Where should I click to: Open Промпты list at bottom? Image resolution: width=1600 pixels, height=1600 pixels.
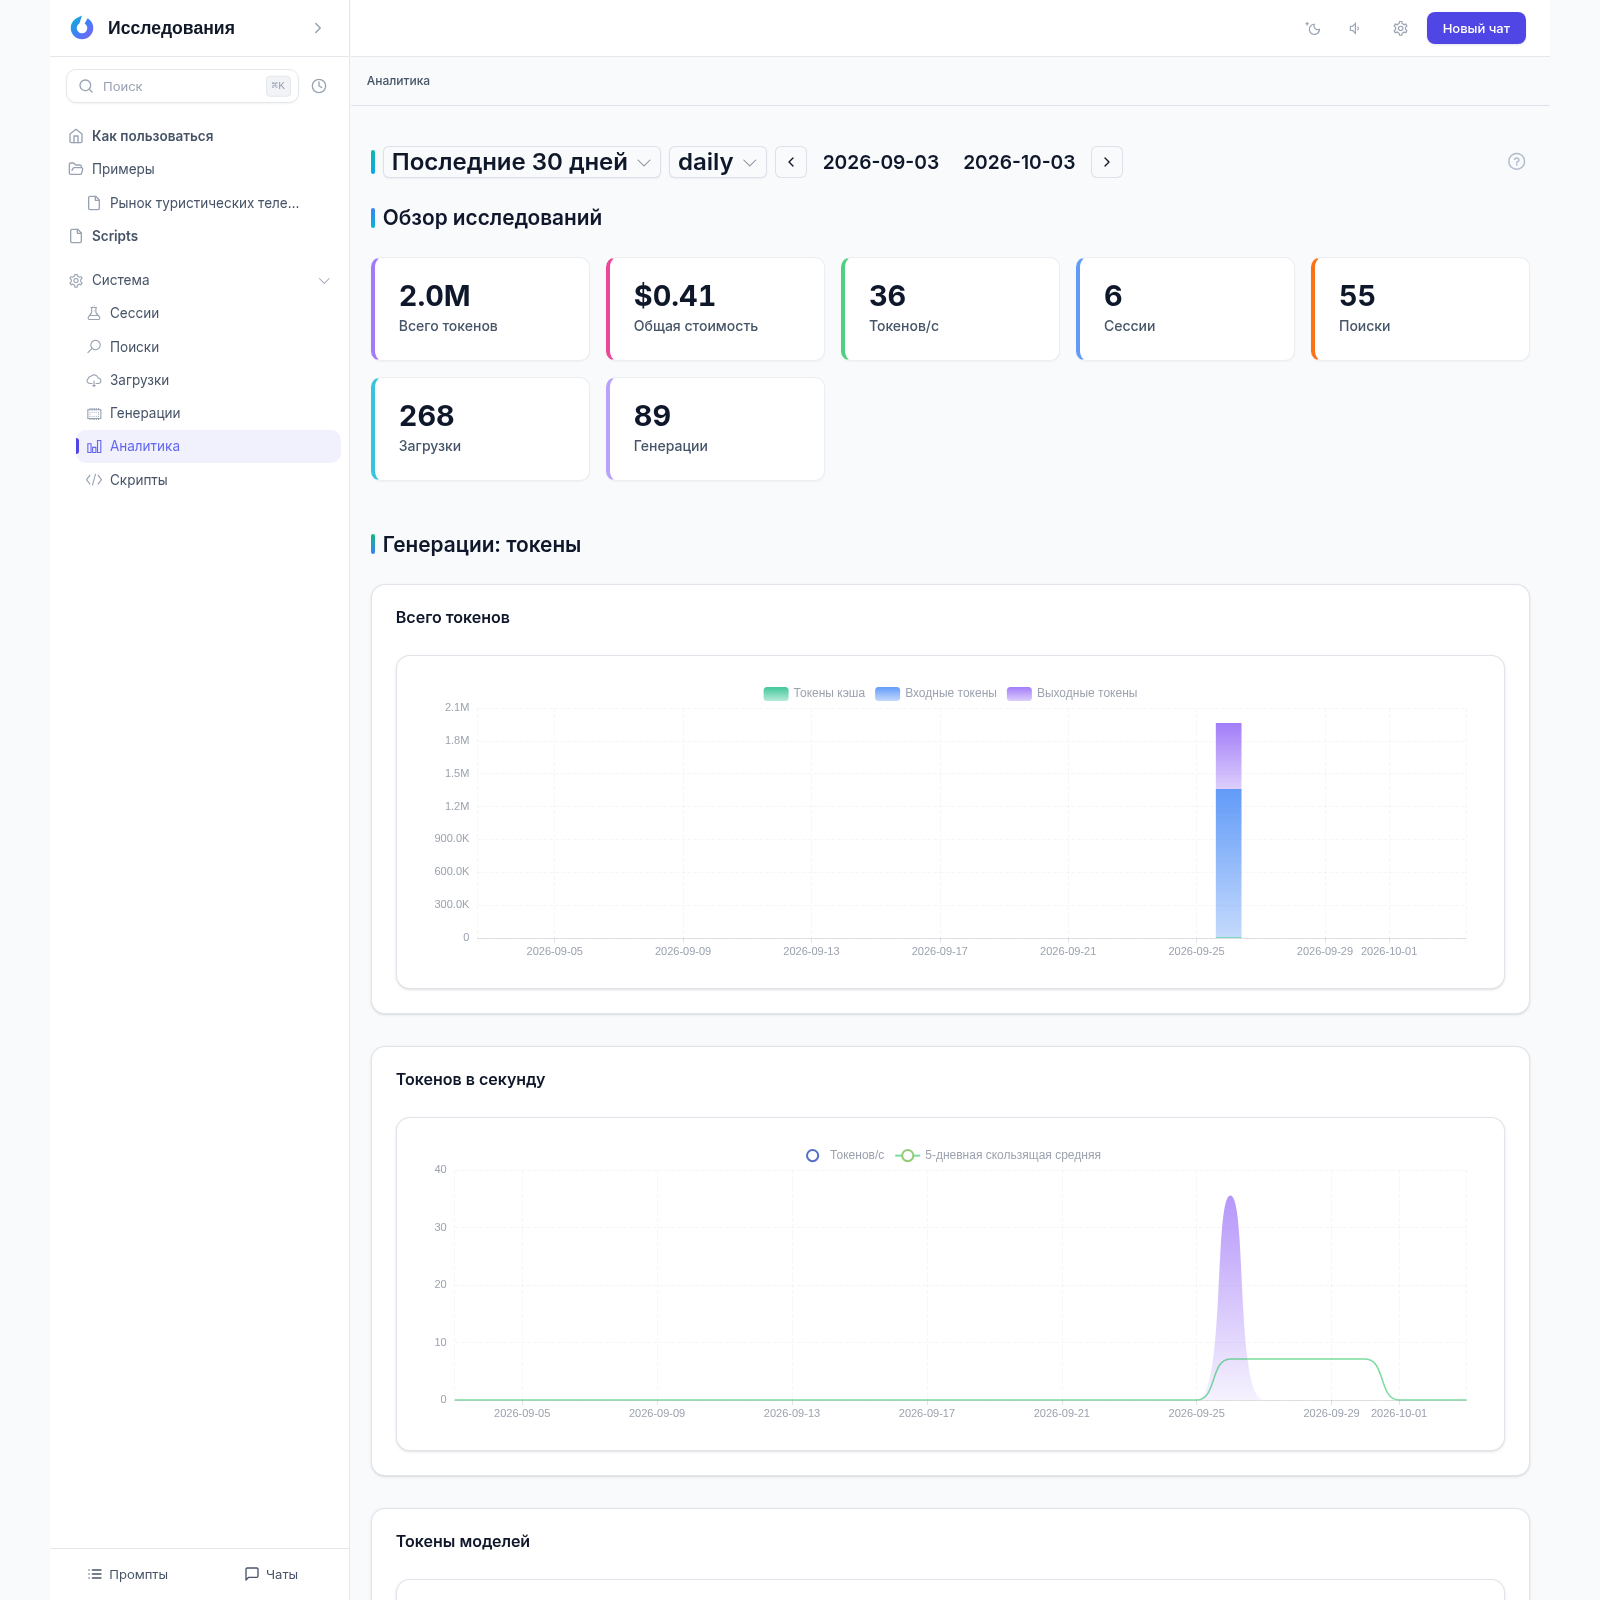click(x=128, y=1574)
